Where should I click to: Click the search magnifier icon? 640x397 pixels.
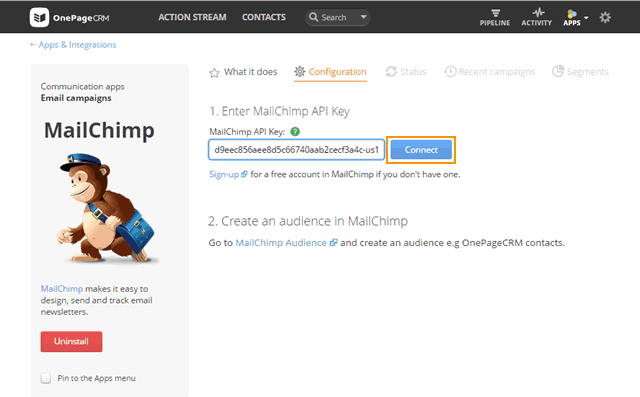click(313, 17)
